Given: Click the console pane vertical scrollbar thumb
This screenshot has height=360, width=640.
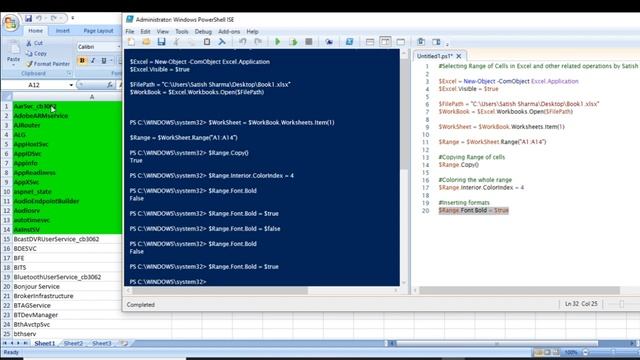Looking at the screenshot, I should point(404,113).
